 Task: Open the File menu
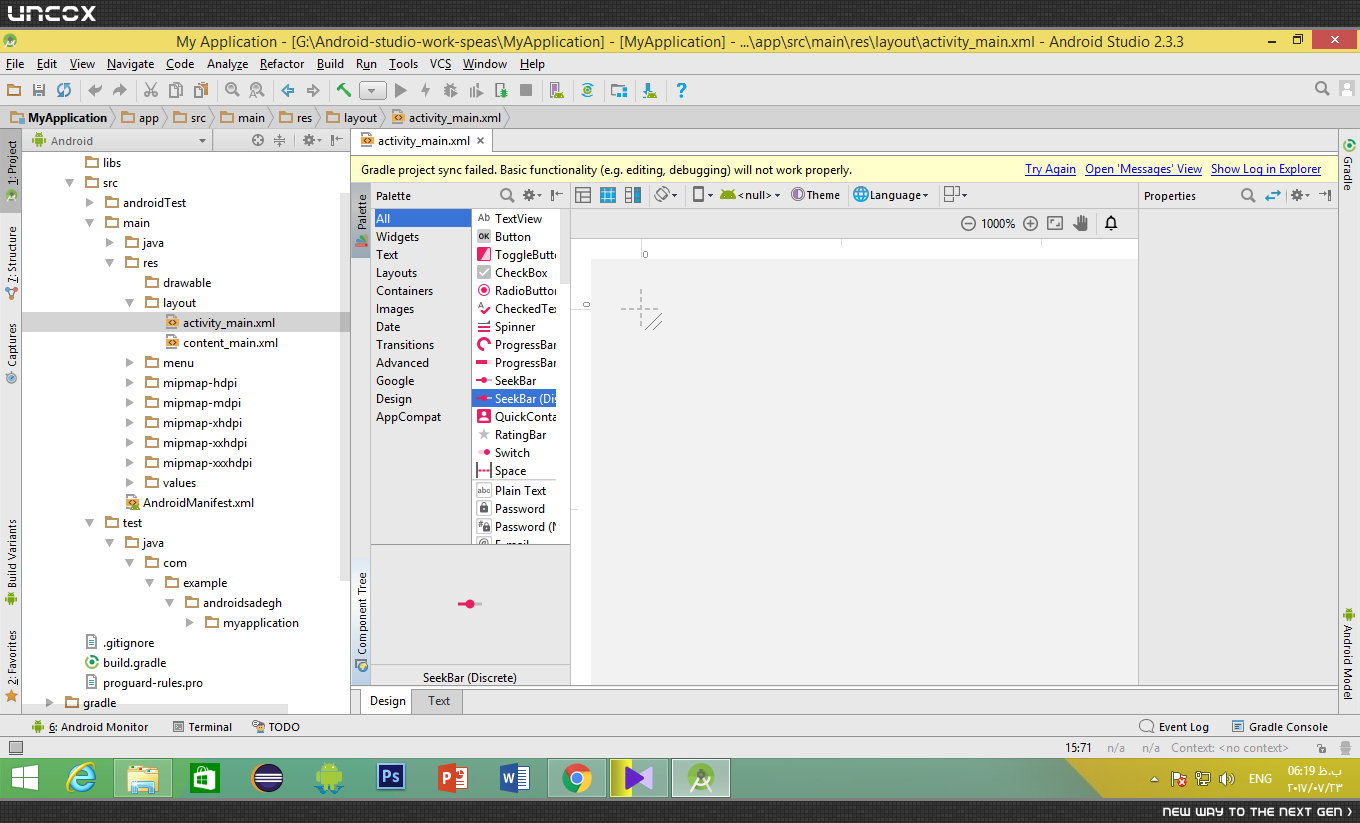pos(15,64)
